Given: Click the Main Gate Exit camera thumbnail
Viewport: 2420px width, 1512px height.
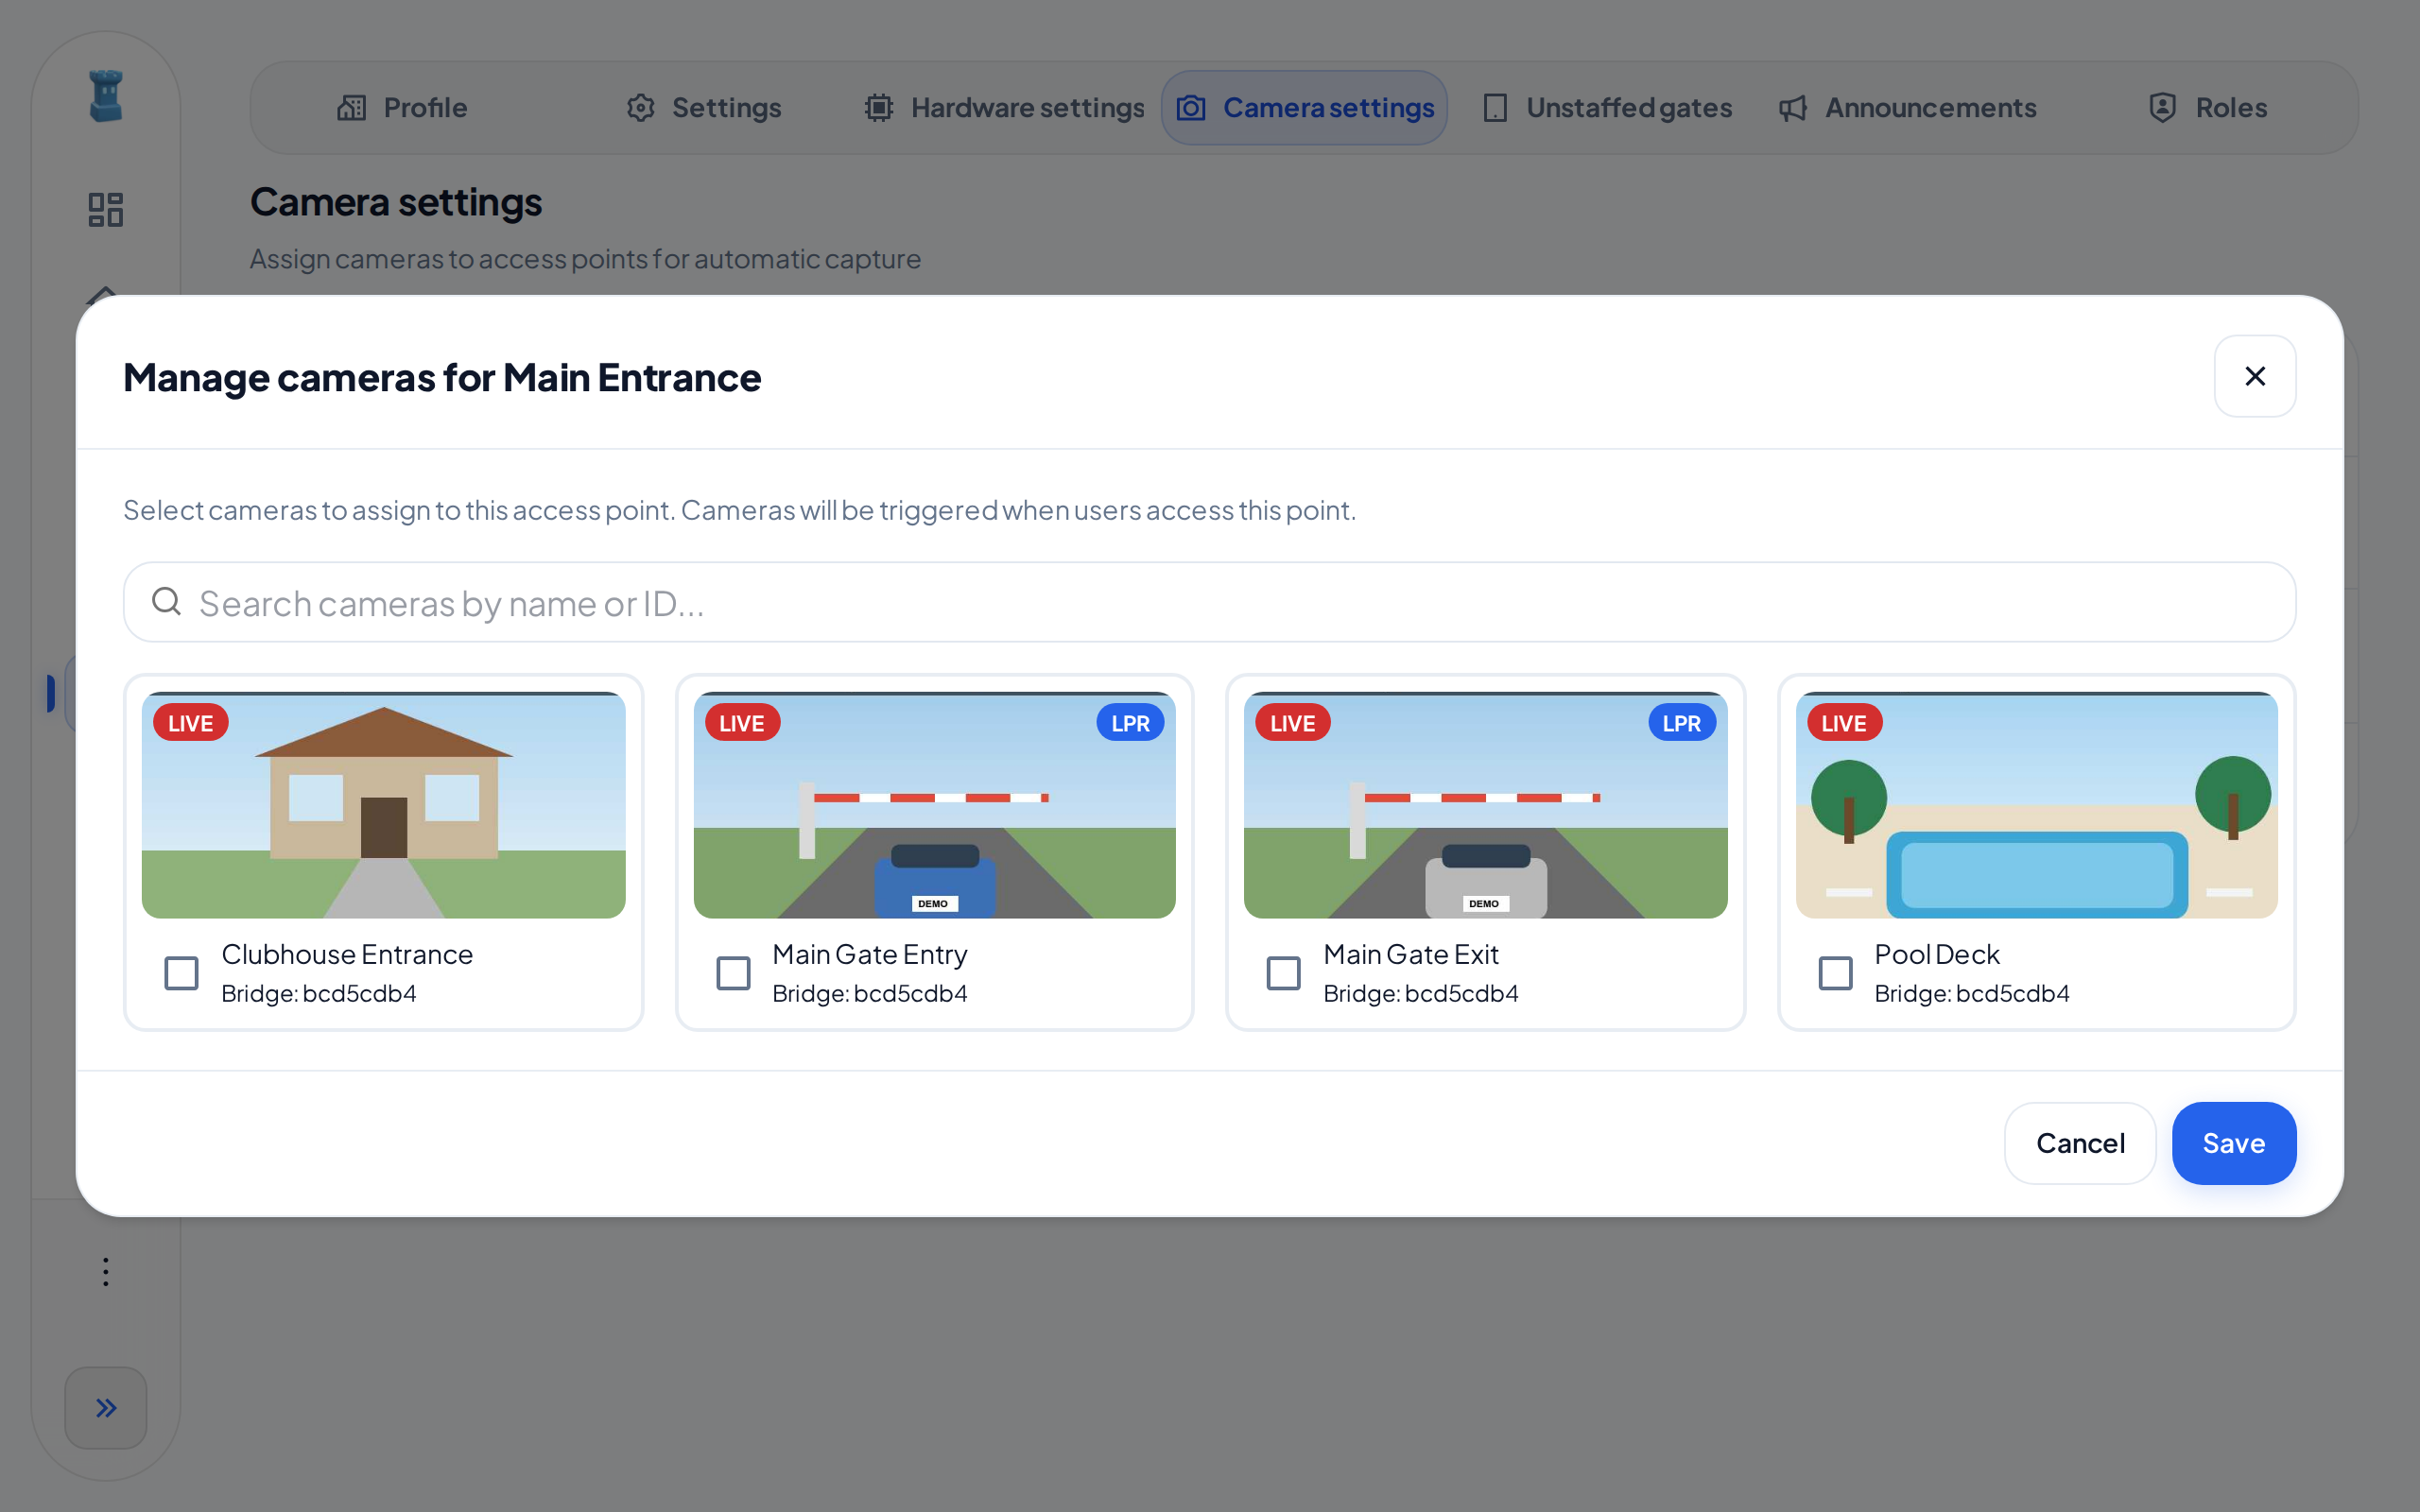Looking at the screenshot, I should (1486, 805).
